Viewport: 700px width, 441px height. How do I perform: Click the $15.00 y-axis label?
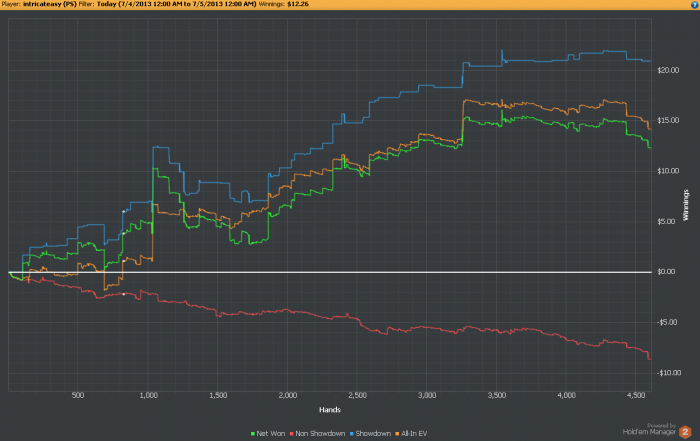[x=668, y=121]
